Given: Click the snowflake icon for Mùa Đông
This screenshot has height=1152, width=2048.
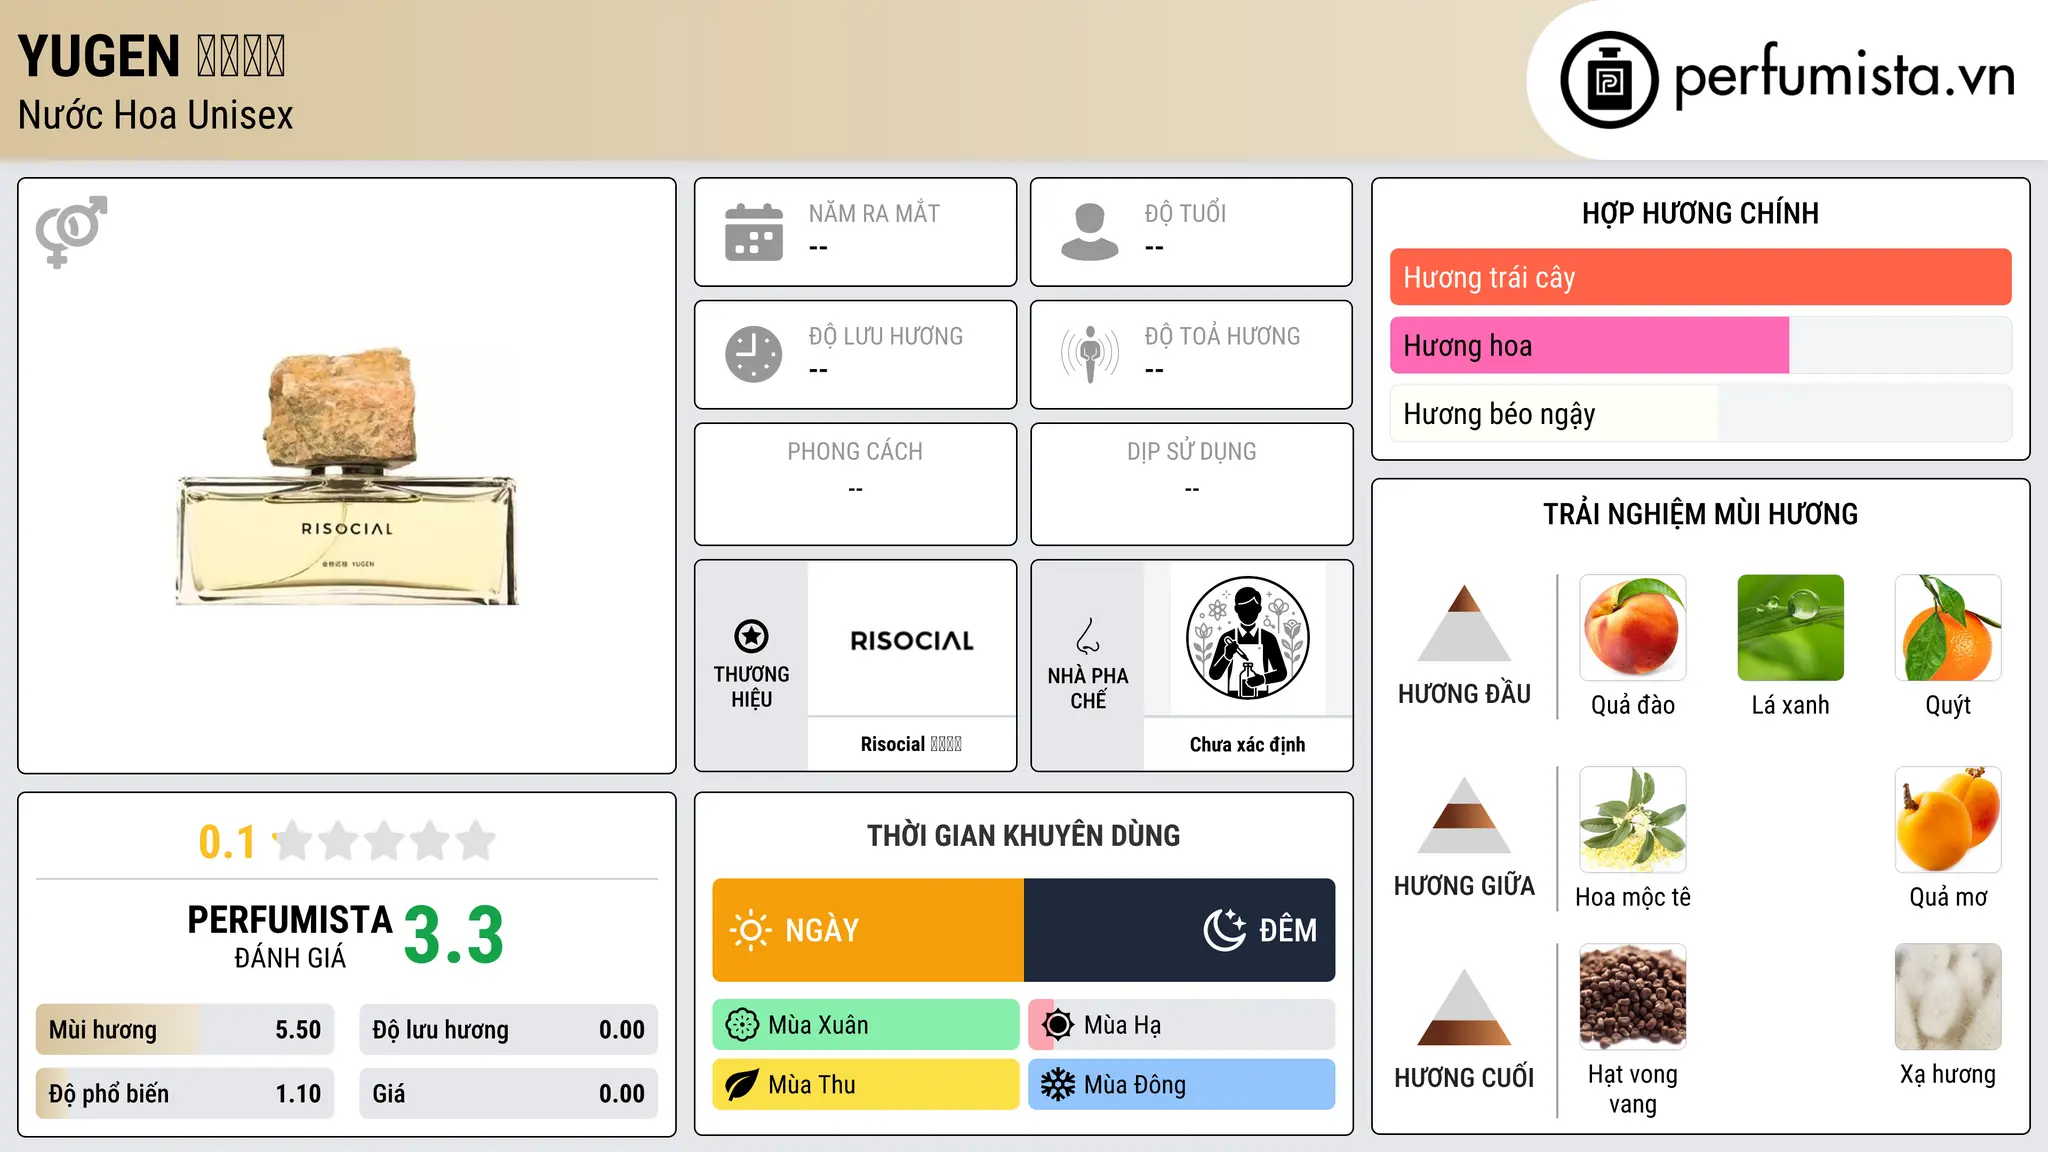Looking at the screenshot, I should (1058, 1085).
